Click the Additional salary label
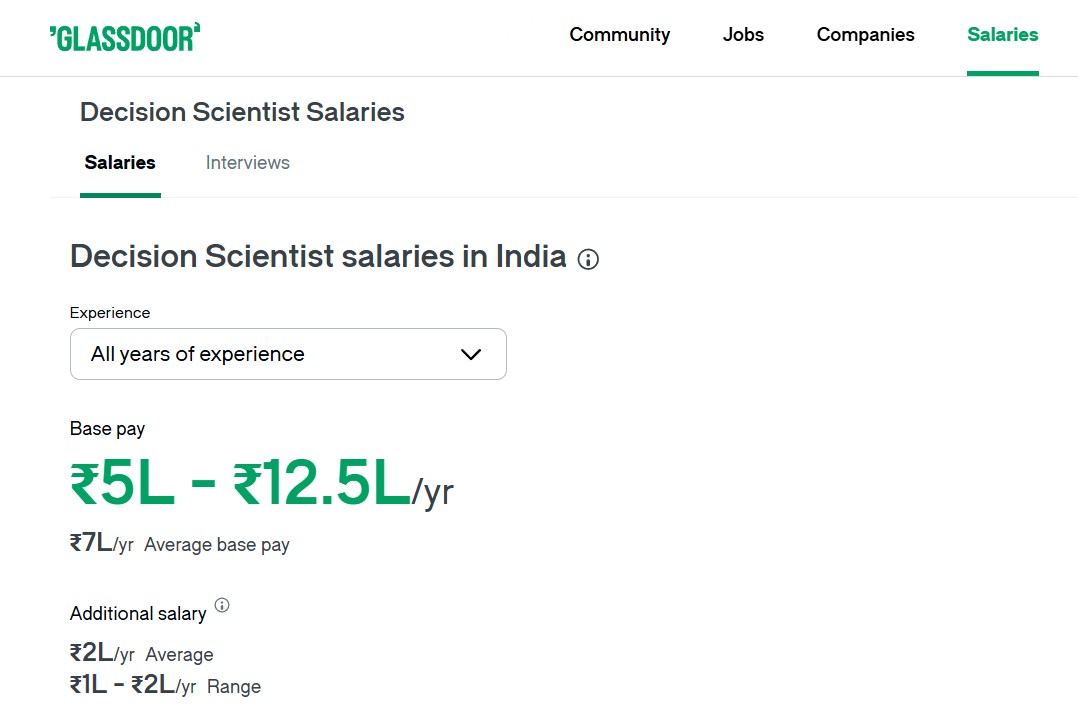Screen dimensions: 1078x713 pos(138,613)
